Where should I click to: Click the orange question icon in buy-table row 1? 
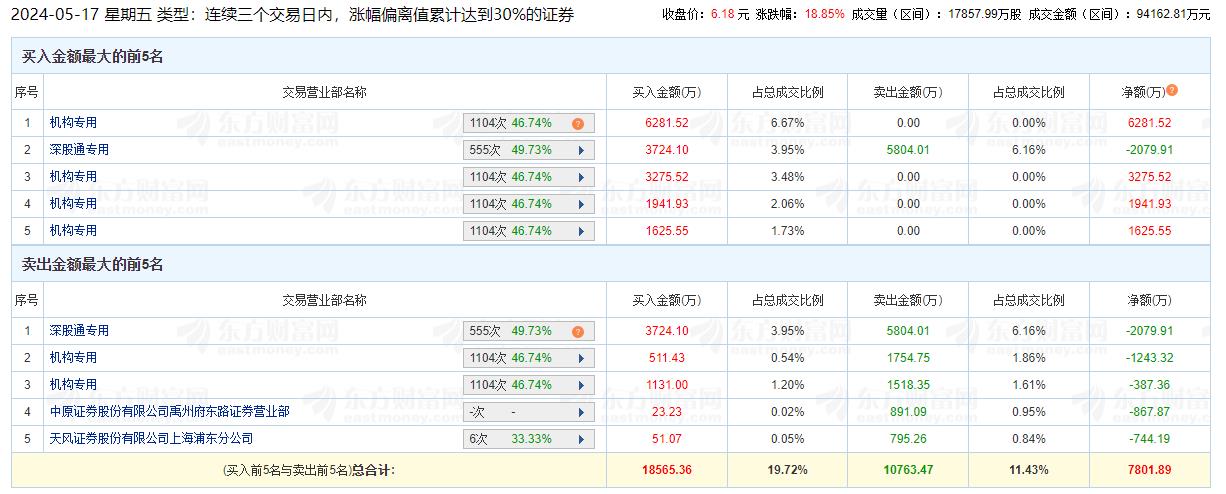[x=577, y=124]
